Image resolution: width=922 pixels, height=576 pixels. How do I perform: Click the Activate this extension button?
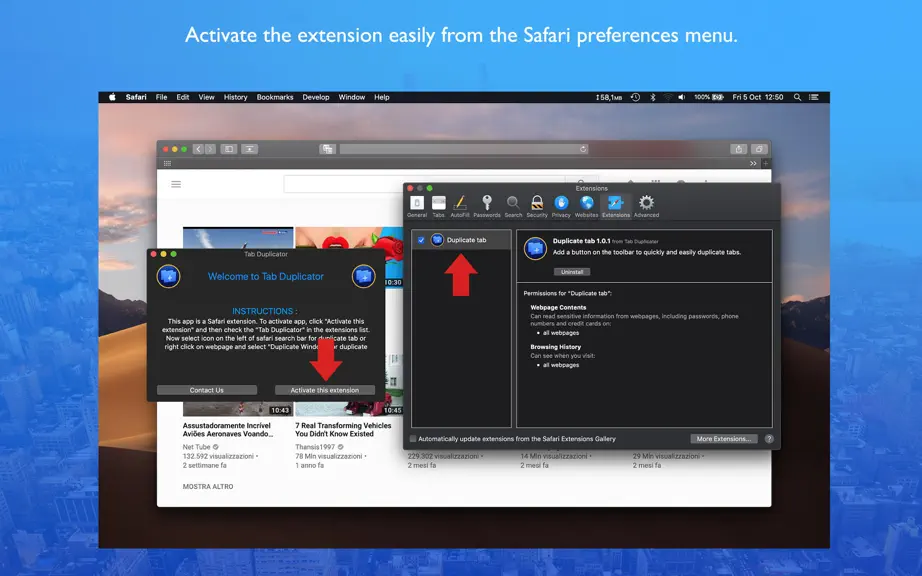325,390
